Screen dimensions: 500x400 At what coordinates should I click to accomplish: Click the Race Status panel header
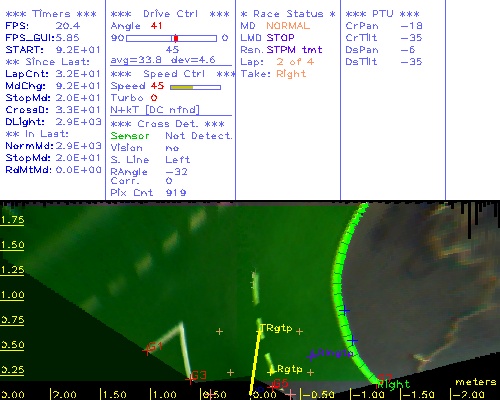[288, 14]
